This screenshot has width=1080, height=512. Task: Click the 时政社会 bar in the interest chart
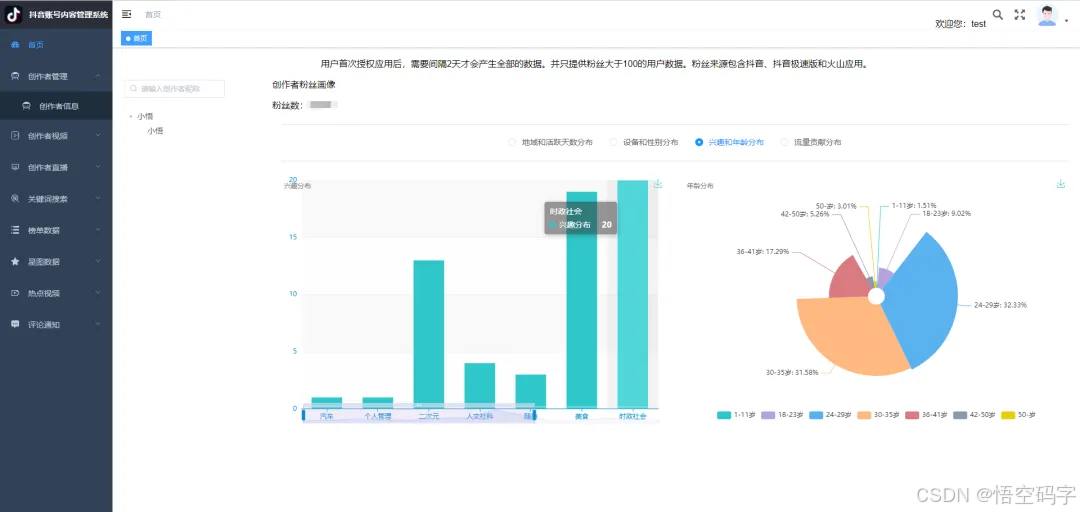click(x=632, y=294)
